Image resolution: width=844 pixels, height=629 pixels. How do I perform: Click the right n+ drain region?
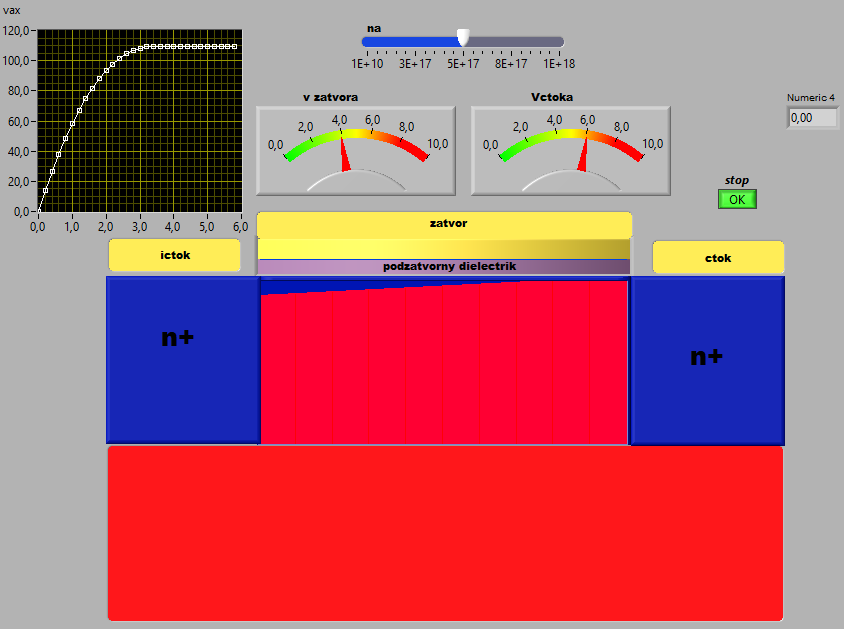point(707,361)
